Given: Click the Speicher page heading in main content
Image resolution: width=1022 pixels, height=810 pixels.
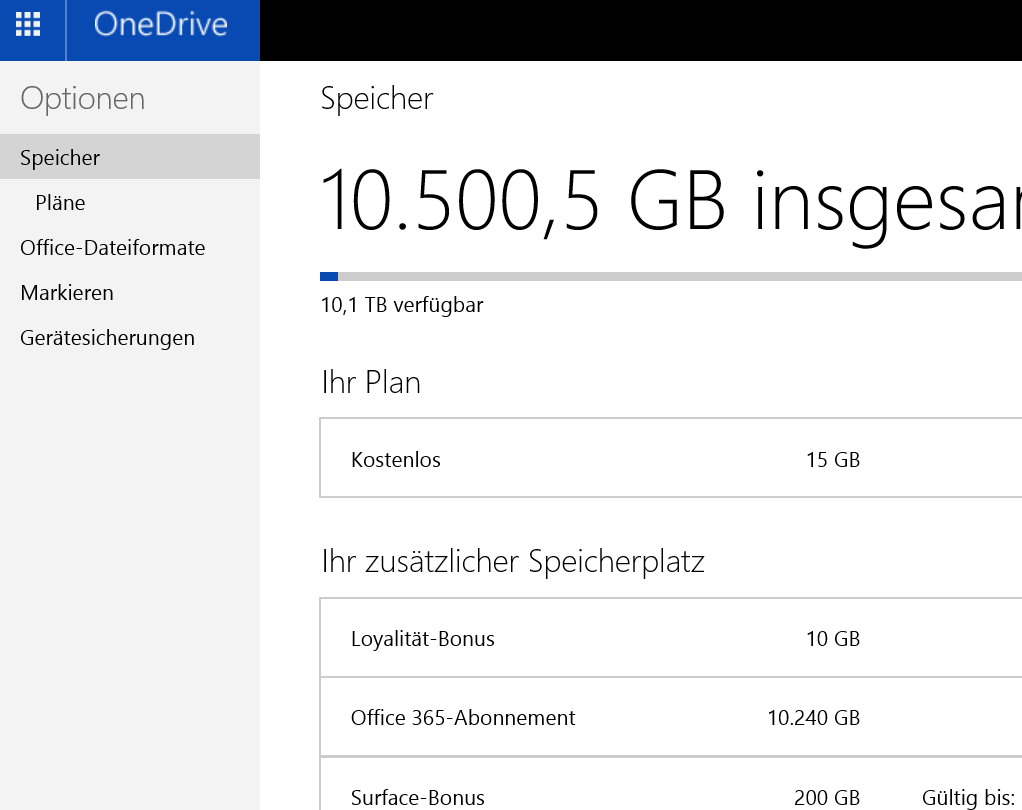Looking at the screenshot, I should 377,98.
